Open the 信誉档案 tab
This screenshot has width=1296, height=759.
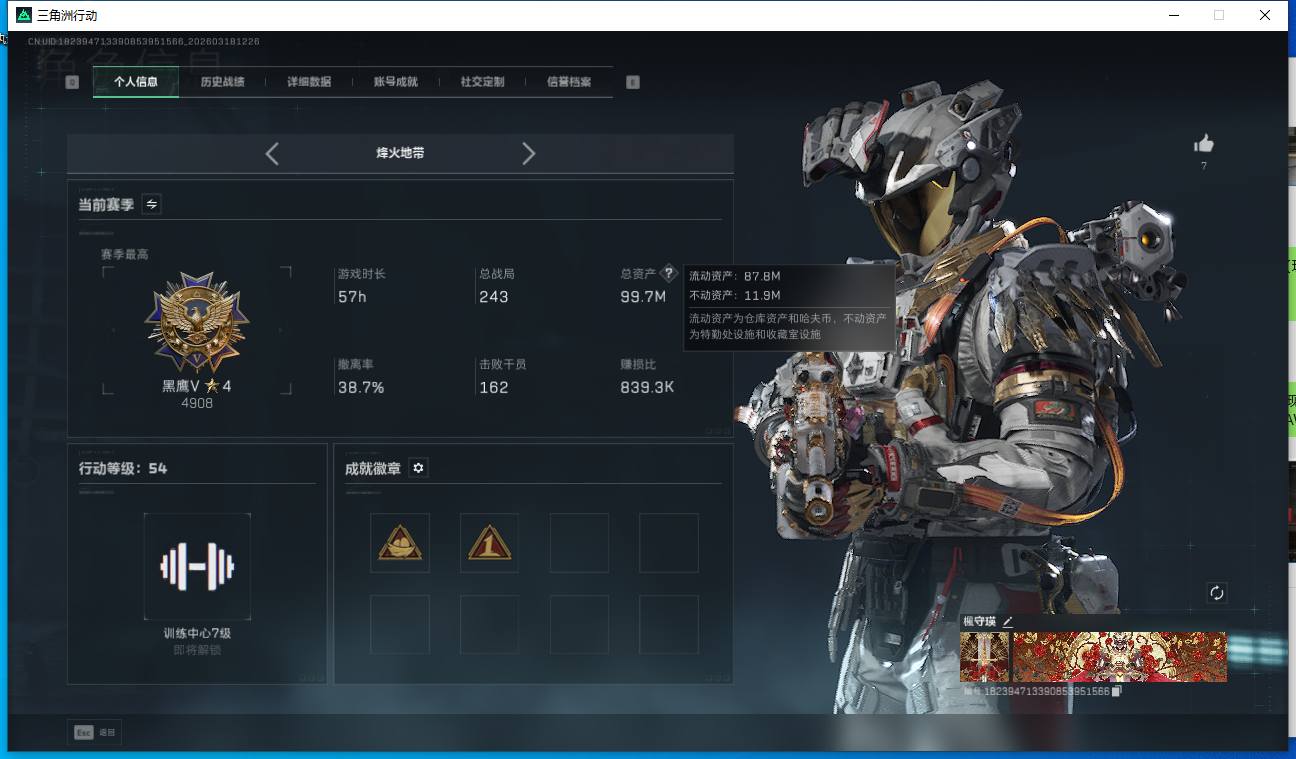tap(569, 82)
